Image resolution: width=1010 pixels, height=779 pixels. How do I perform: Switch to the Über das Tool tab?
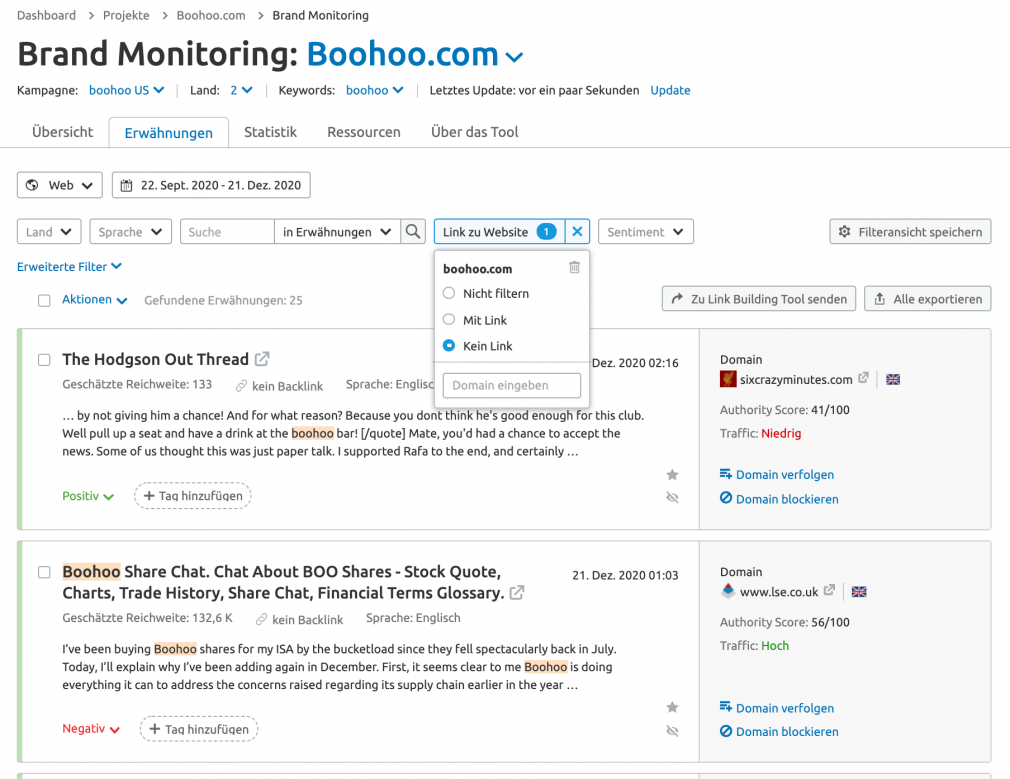coord(475,132)
